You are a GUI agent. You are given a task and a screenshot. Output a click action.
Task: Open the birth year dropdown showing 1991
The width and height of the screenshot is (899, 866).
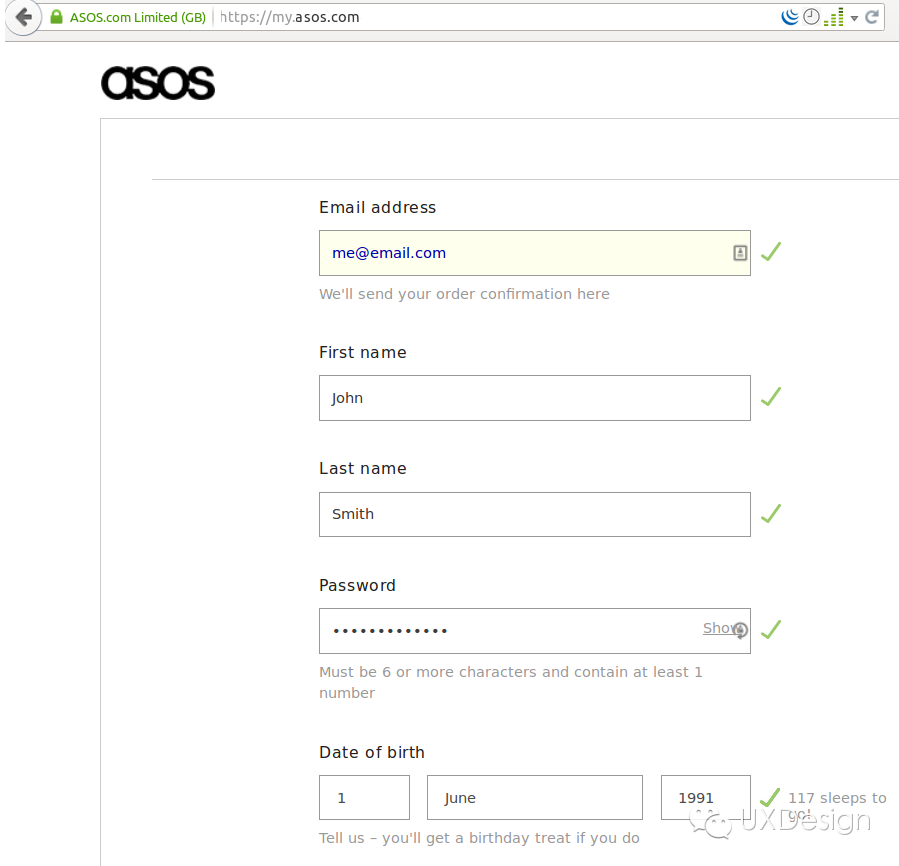coord(705,798)
